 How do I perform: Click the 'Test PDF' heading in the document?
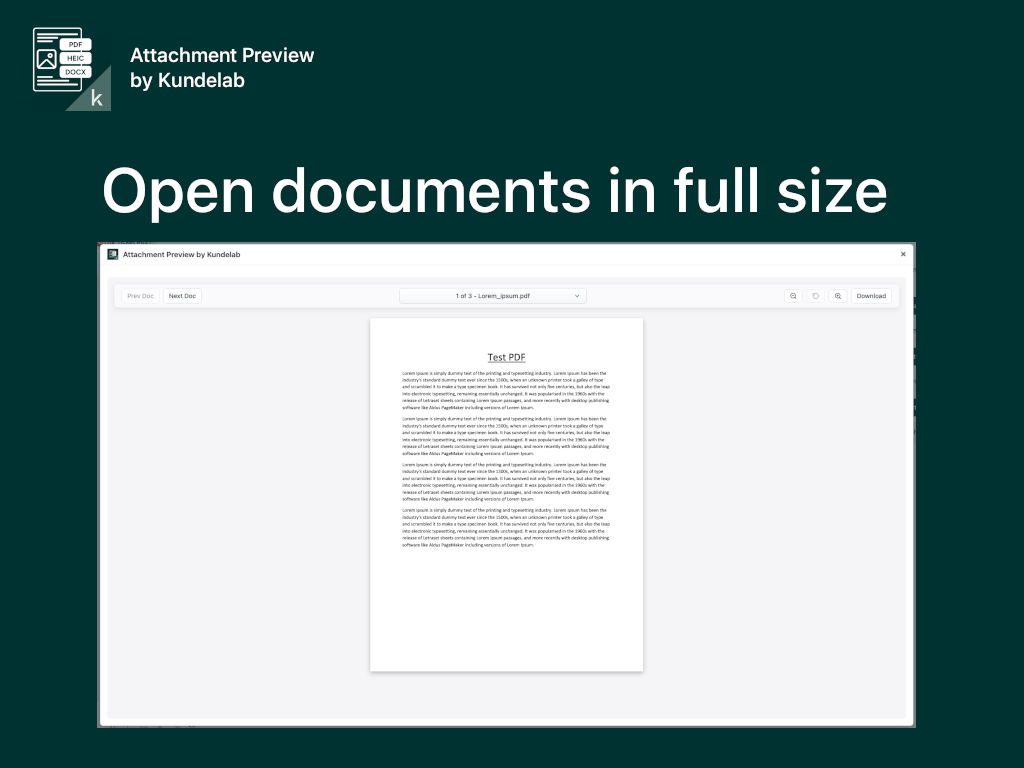coord(506,357)
